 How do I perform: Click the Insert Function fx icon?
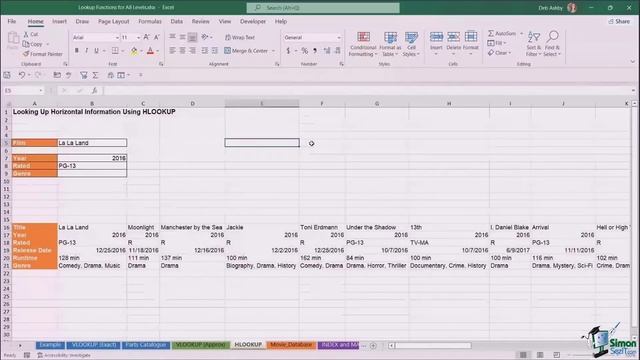(94, 91)
